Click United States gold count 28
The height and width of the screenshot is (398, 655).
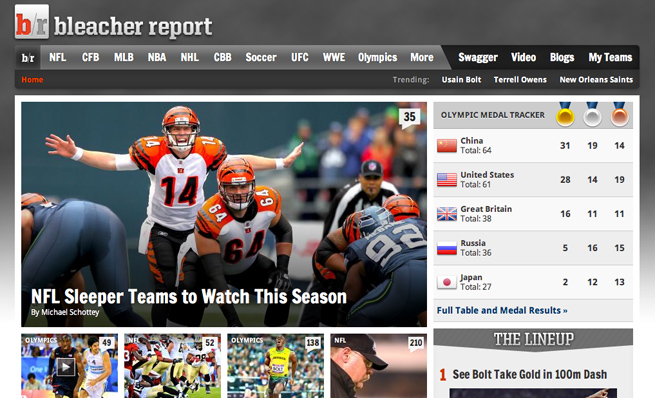coord(565,180)
